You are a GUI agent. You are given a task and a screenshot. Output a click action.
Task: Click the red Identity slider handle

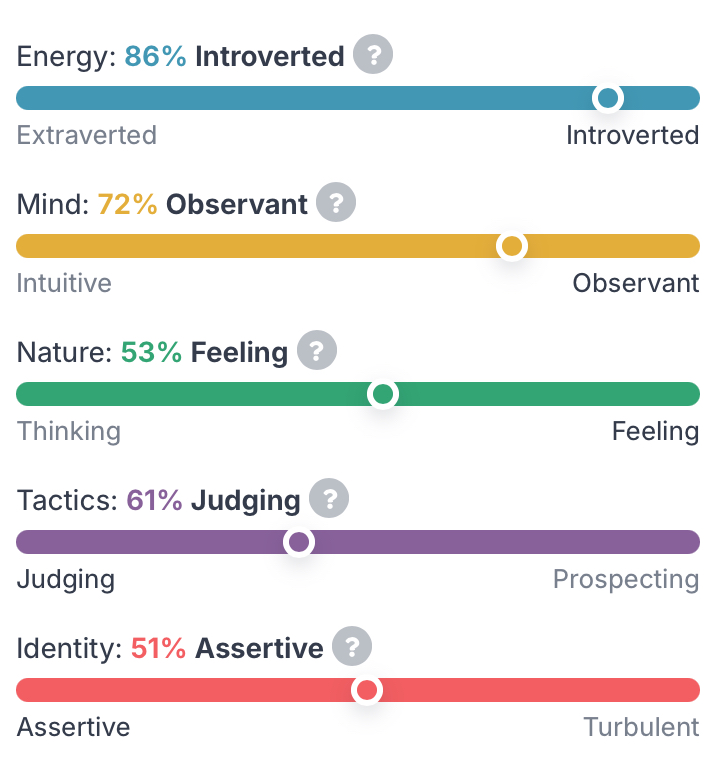367,690
